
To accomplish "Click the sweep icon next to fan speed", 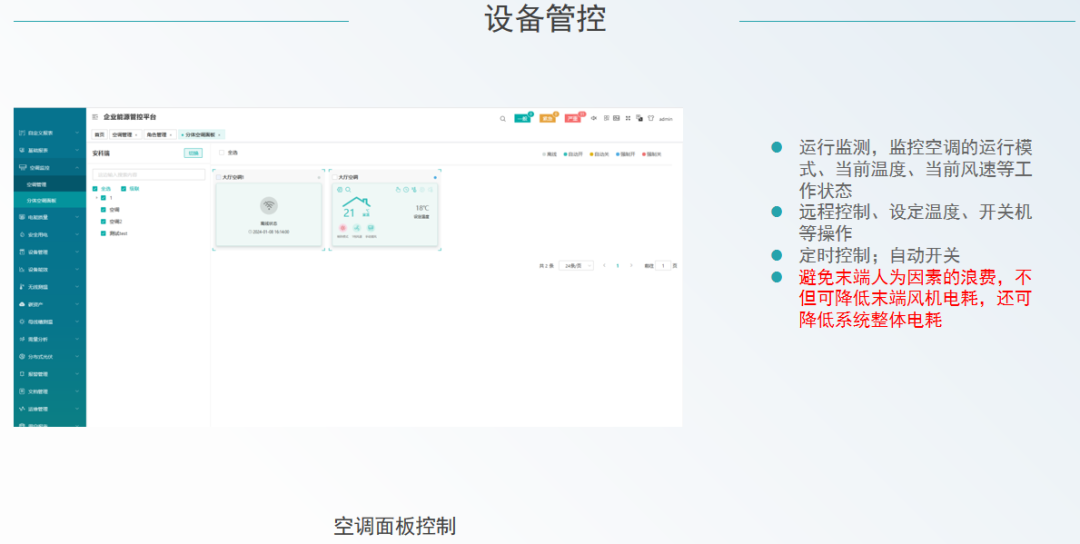I will (371, 228).
